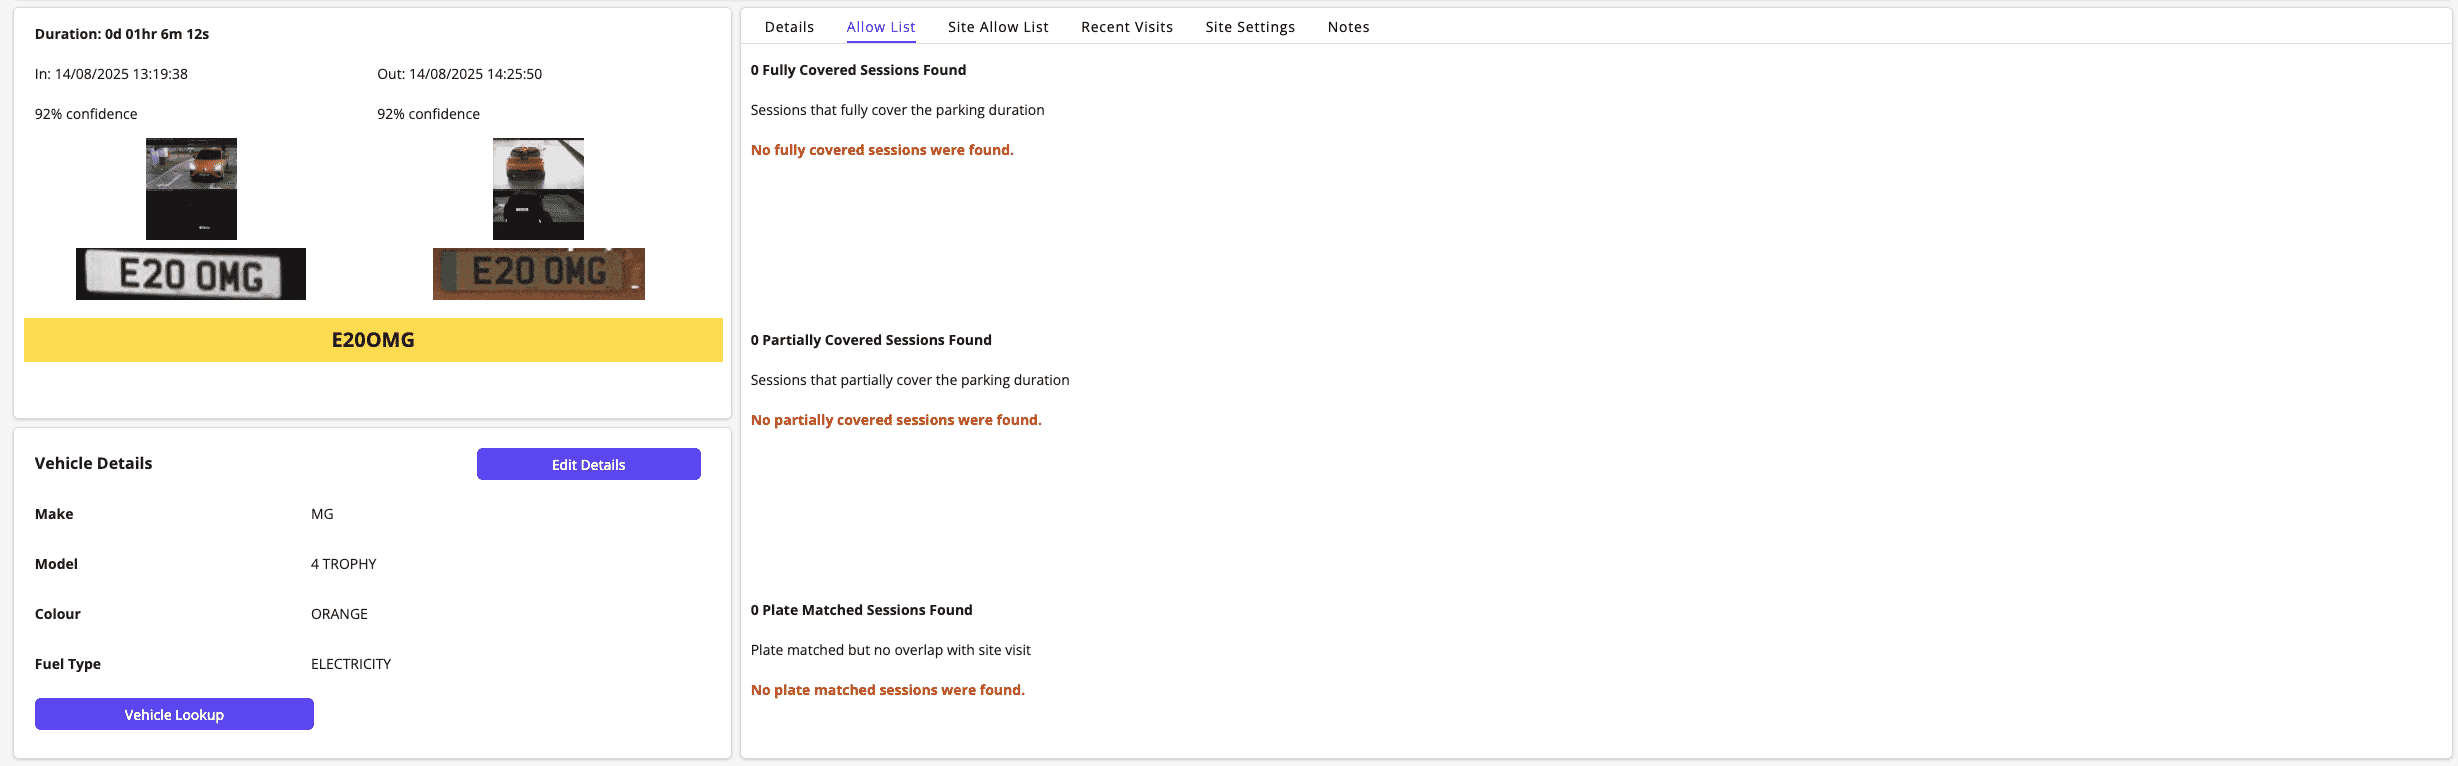
Task: Click the Vehicle Lookup button
Action: point(174,714)
